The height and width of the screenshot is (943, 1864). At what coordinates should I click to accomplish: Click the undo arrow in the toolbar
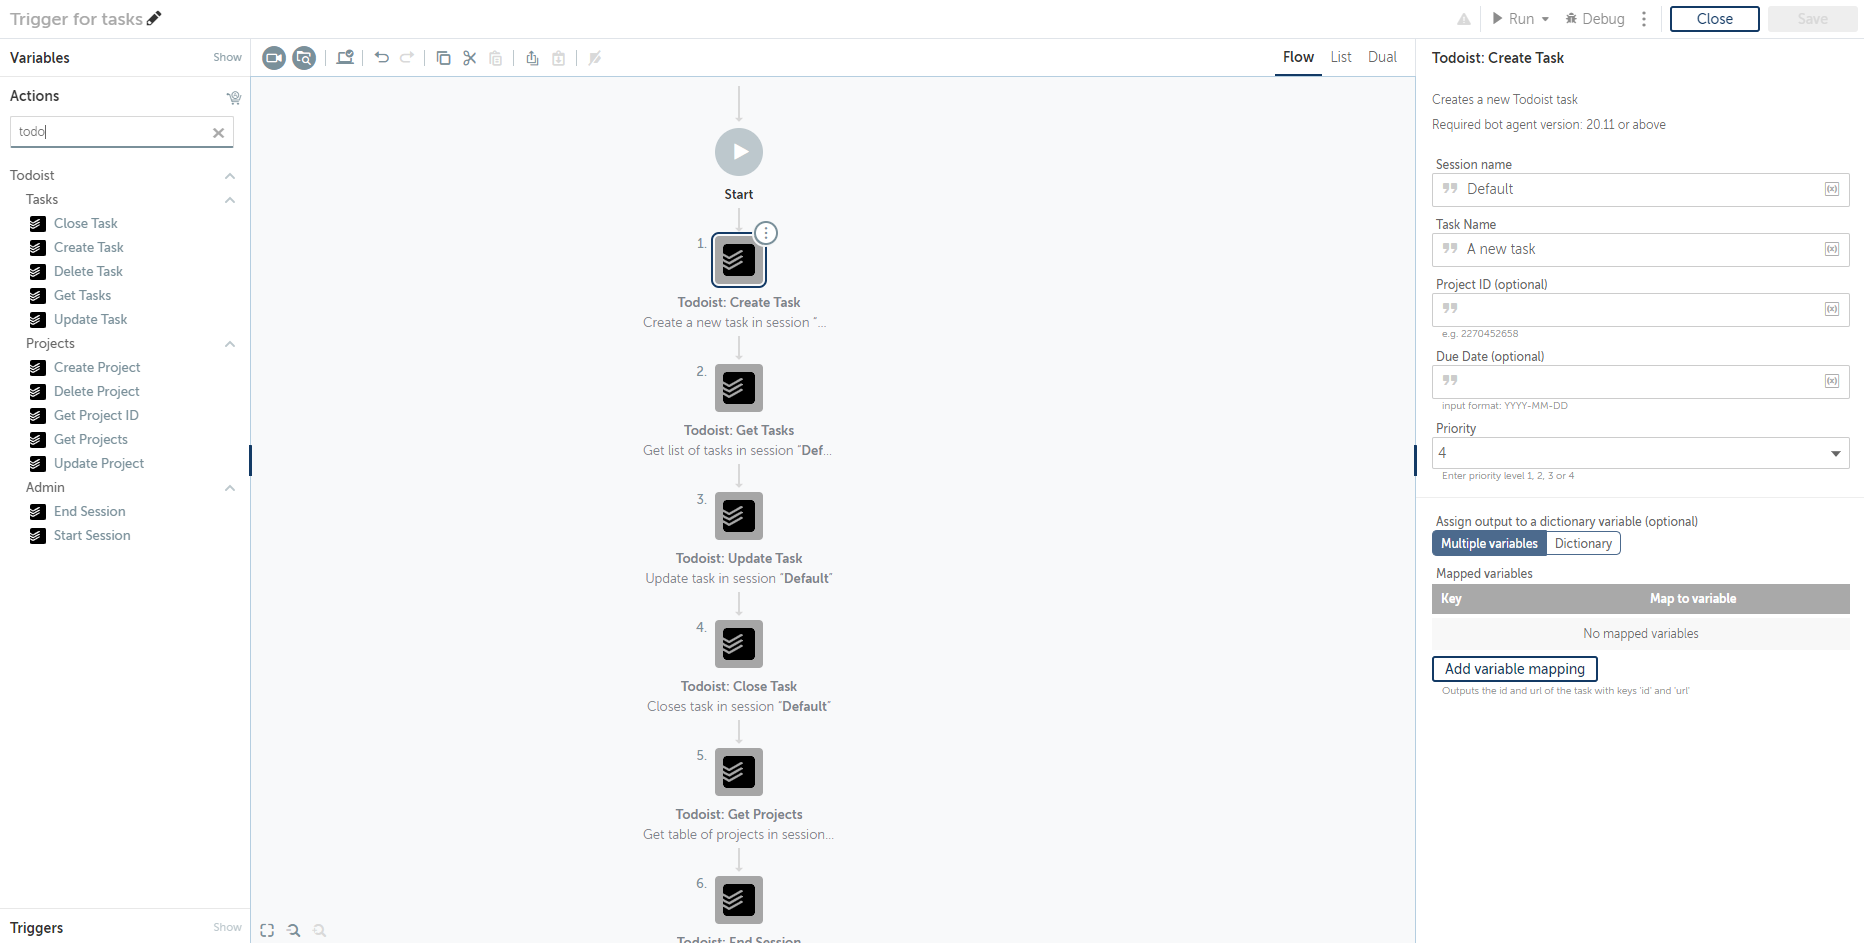(x=381, y=58)
